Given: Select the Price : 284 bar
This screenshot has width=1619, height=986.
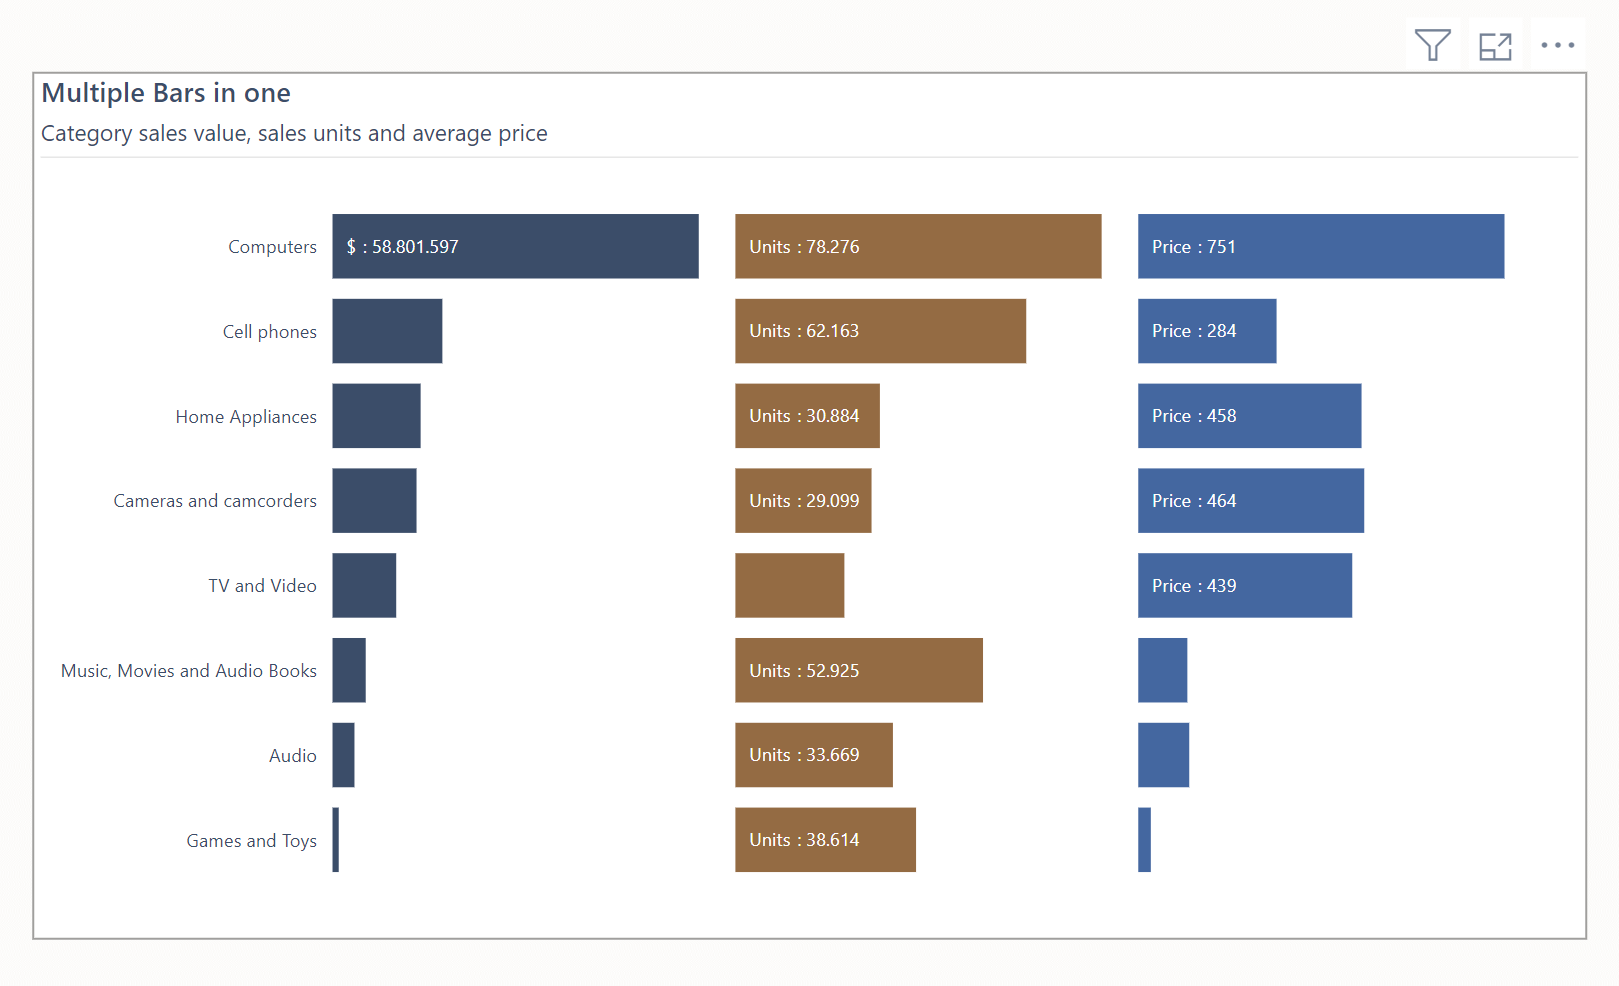Looking at the screenshot, I should tap(1206, 331).
